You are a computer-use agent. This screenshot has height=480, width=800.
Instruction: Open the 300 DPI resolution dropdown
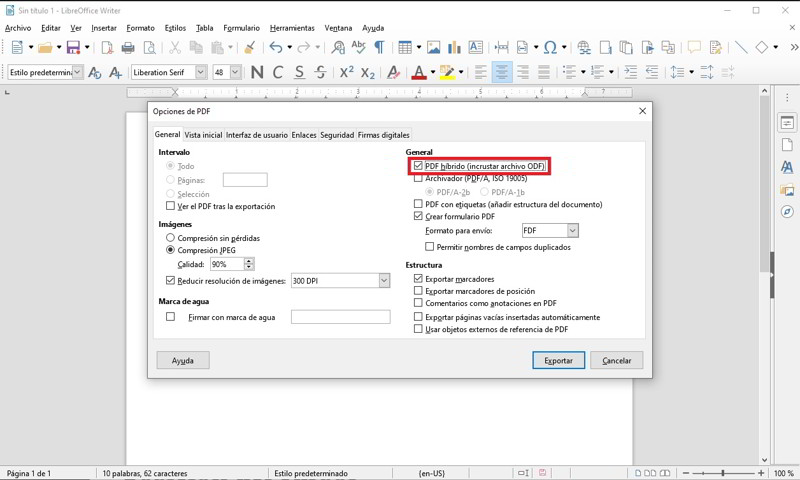click(384, 281)
